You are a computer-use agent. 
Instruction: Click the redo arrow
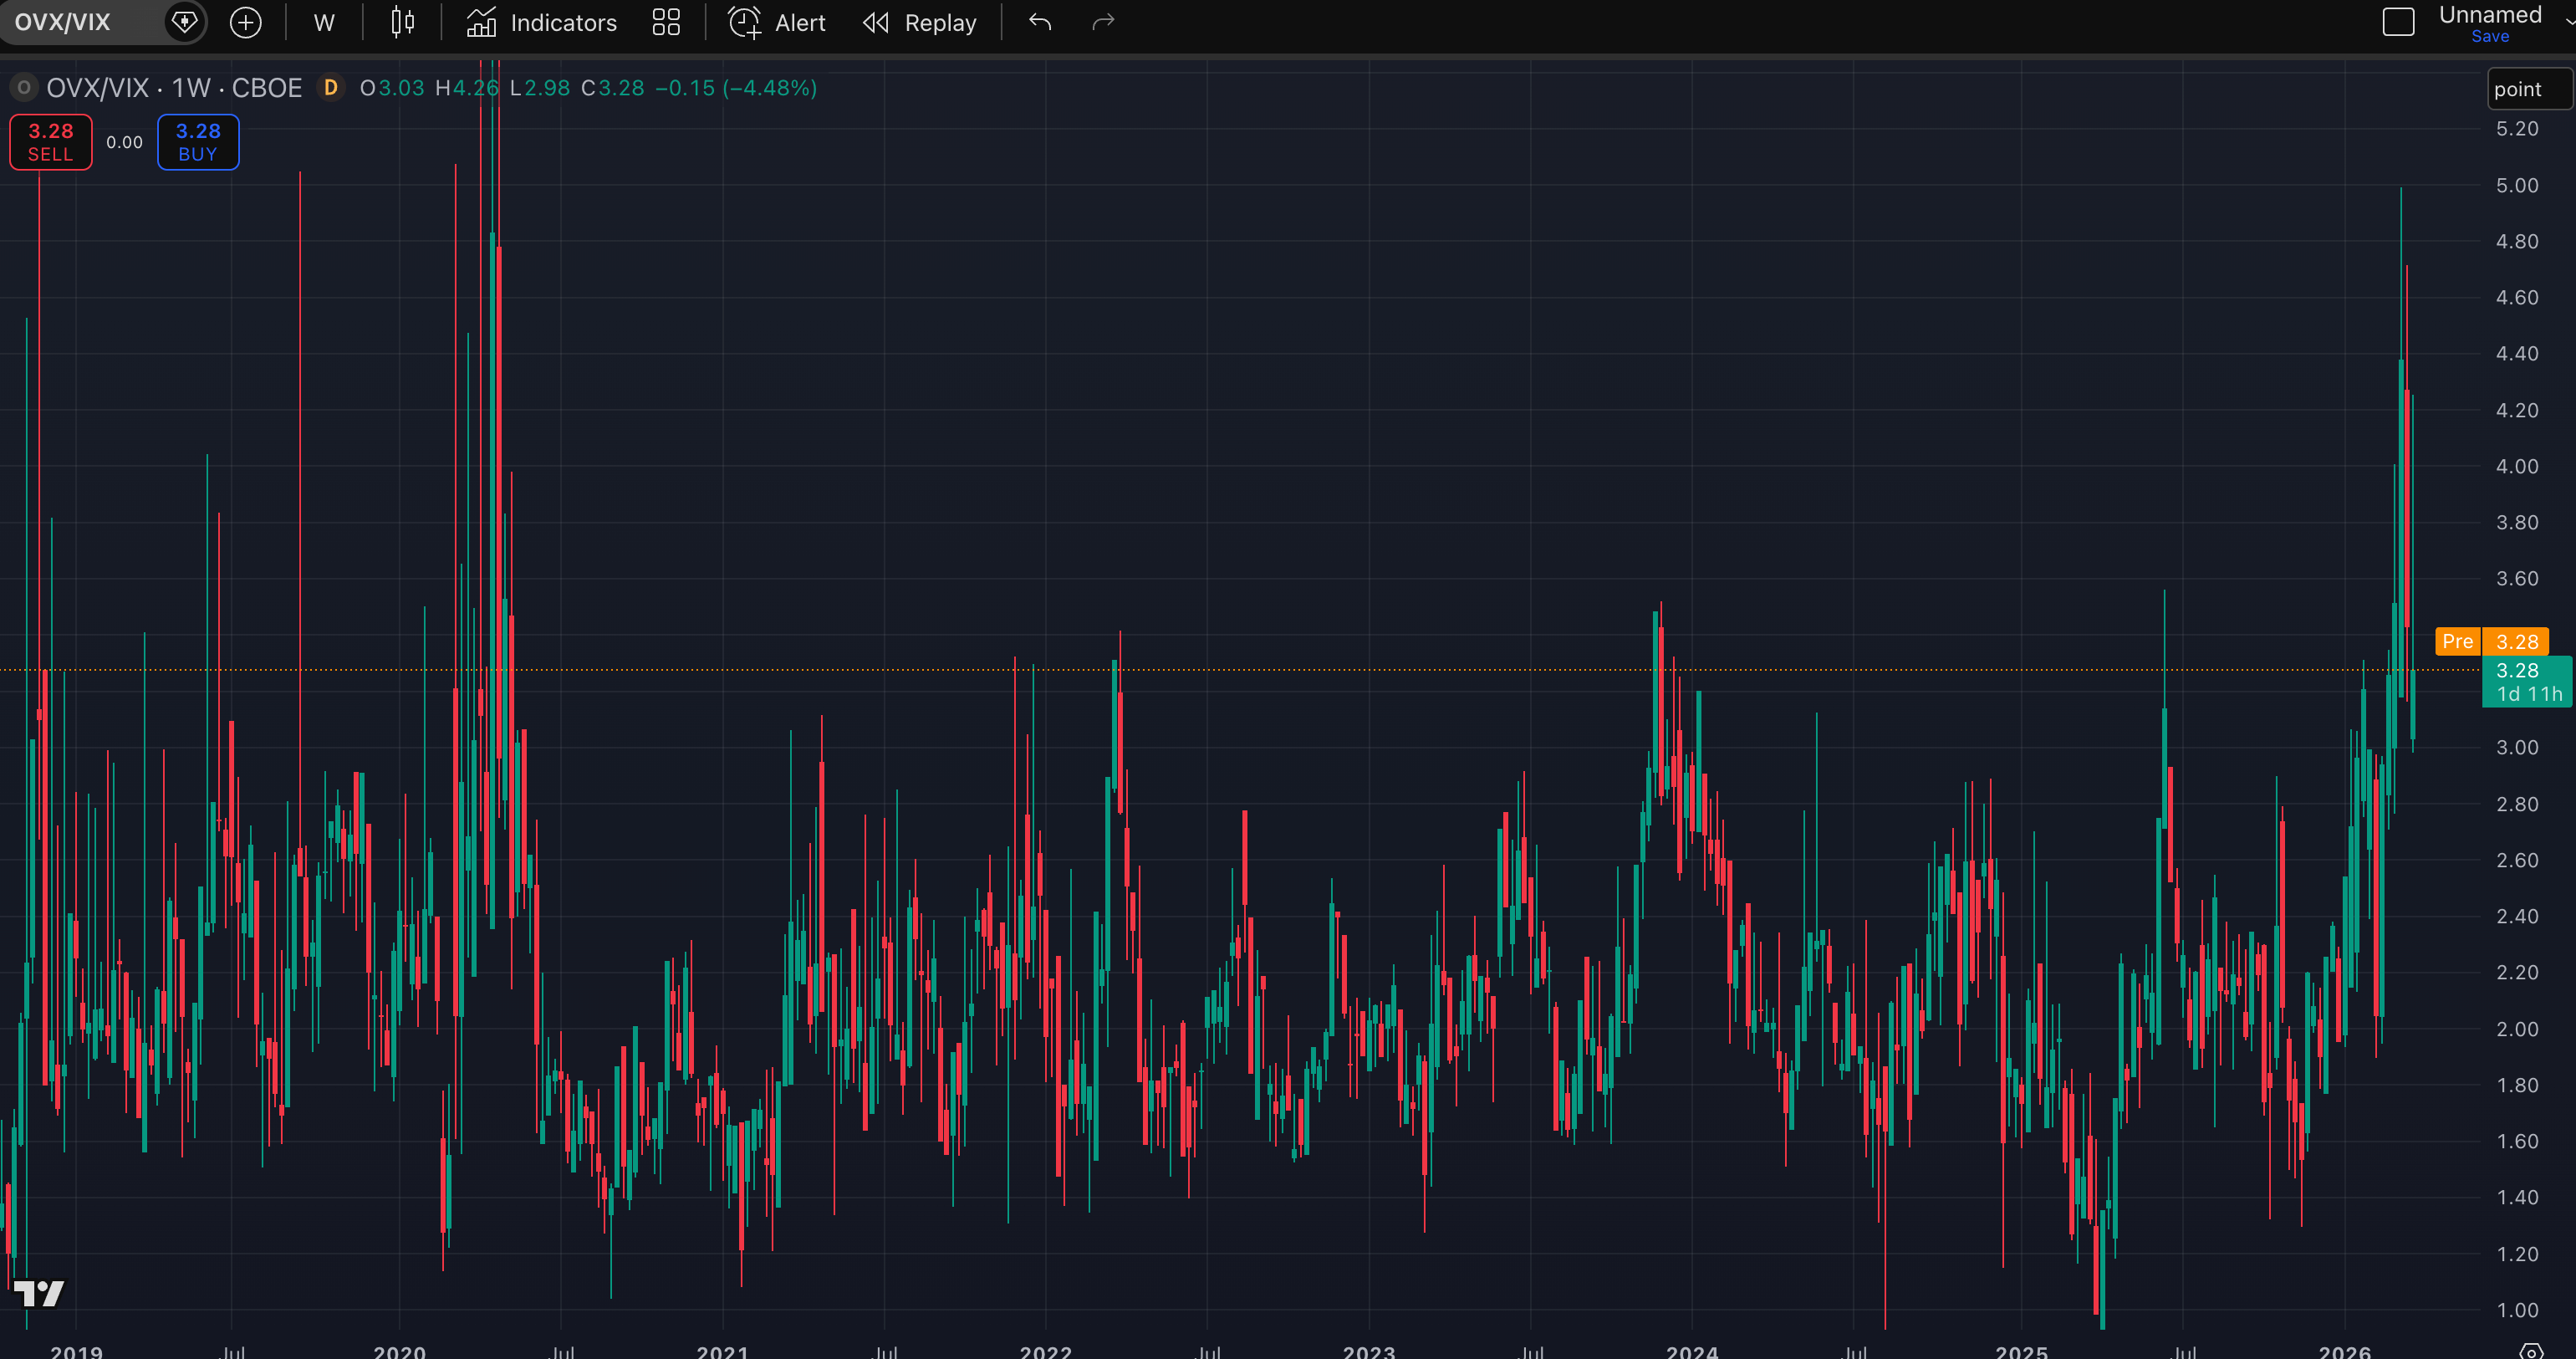[x=1103, y=22]
